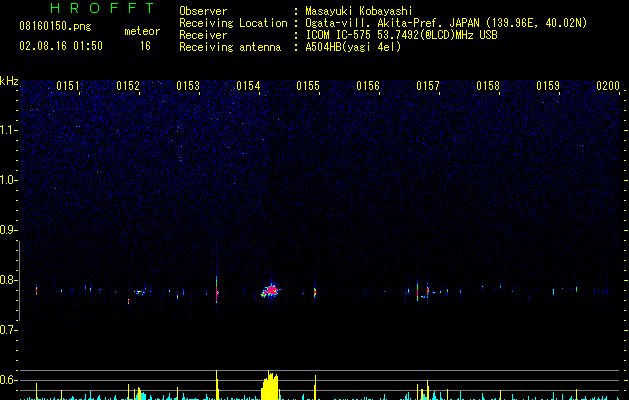Click the 0153 time marker

(188, 86)
